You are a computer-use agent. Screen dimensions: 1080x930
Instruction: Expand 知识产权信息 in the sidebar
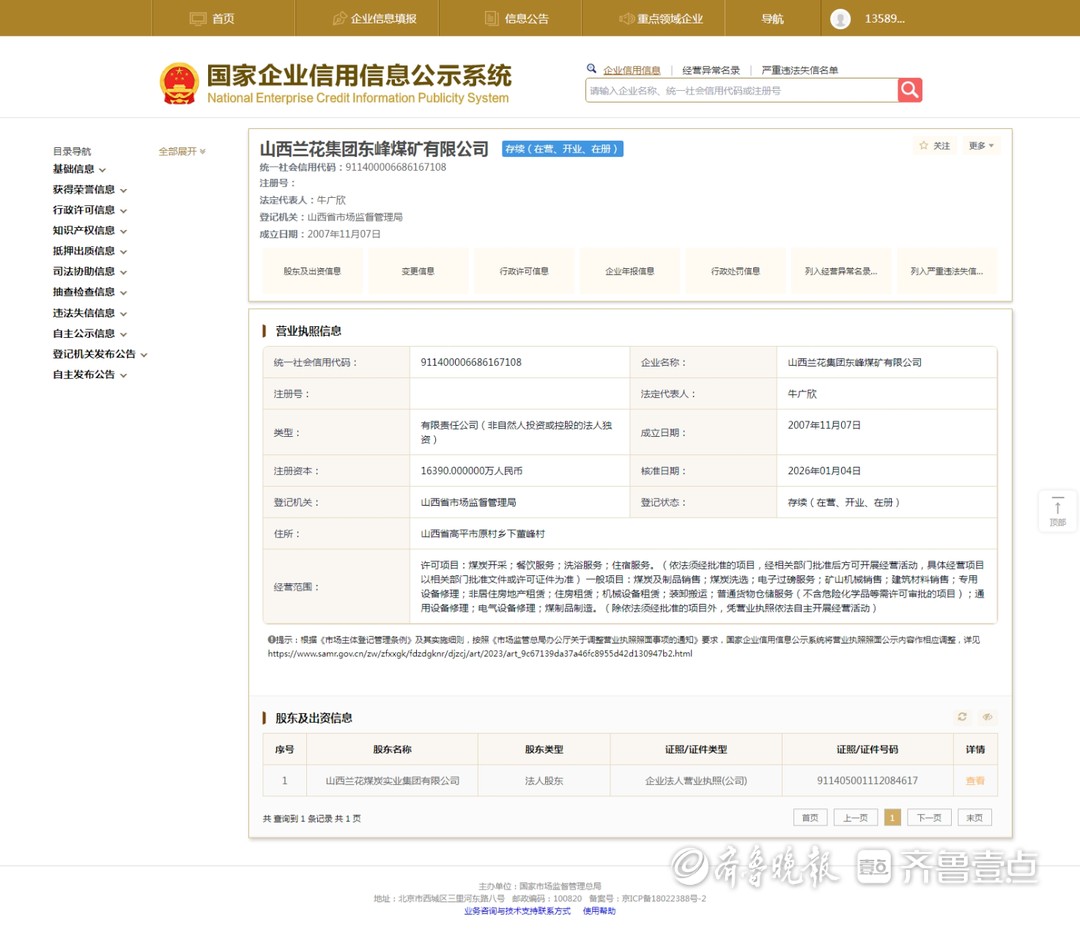[x=90, y=230]
